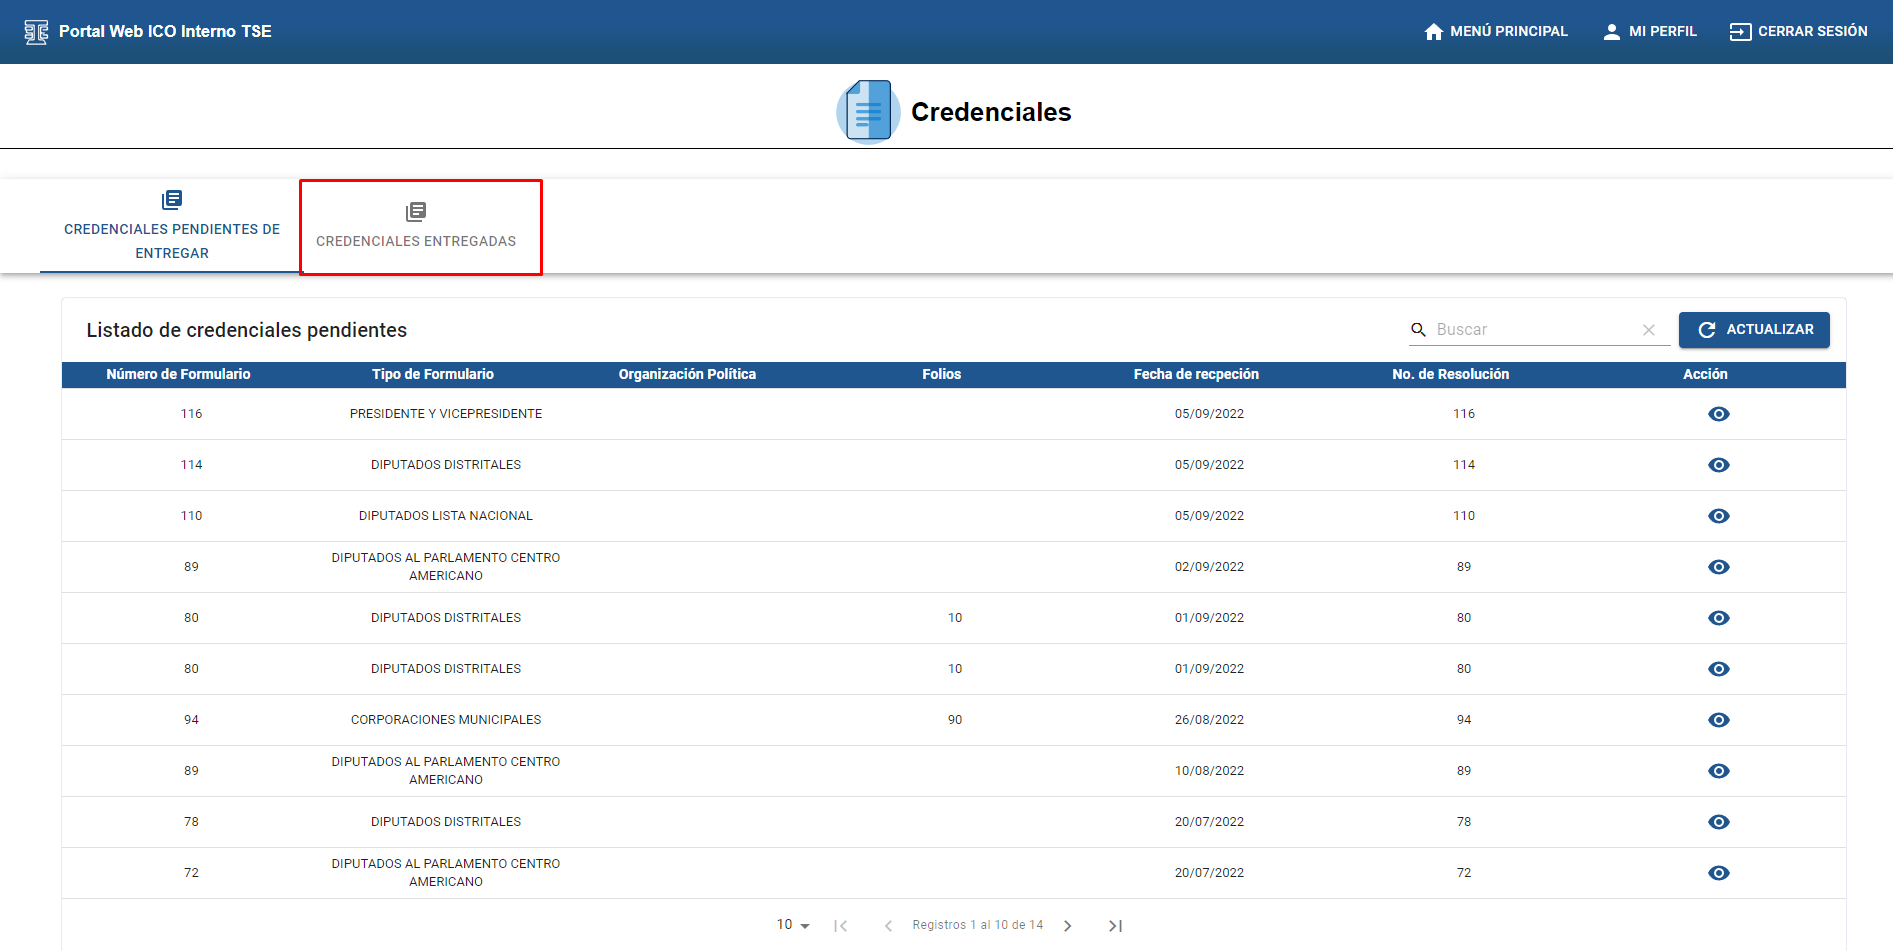Viewport: 1893px width, 950px height.
Task: Click the TSE portal logo icon
Action: click(36, 32)
